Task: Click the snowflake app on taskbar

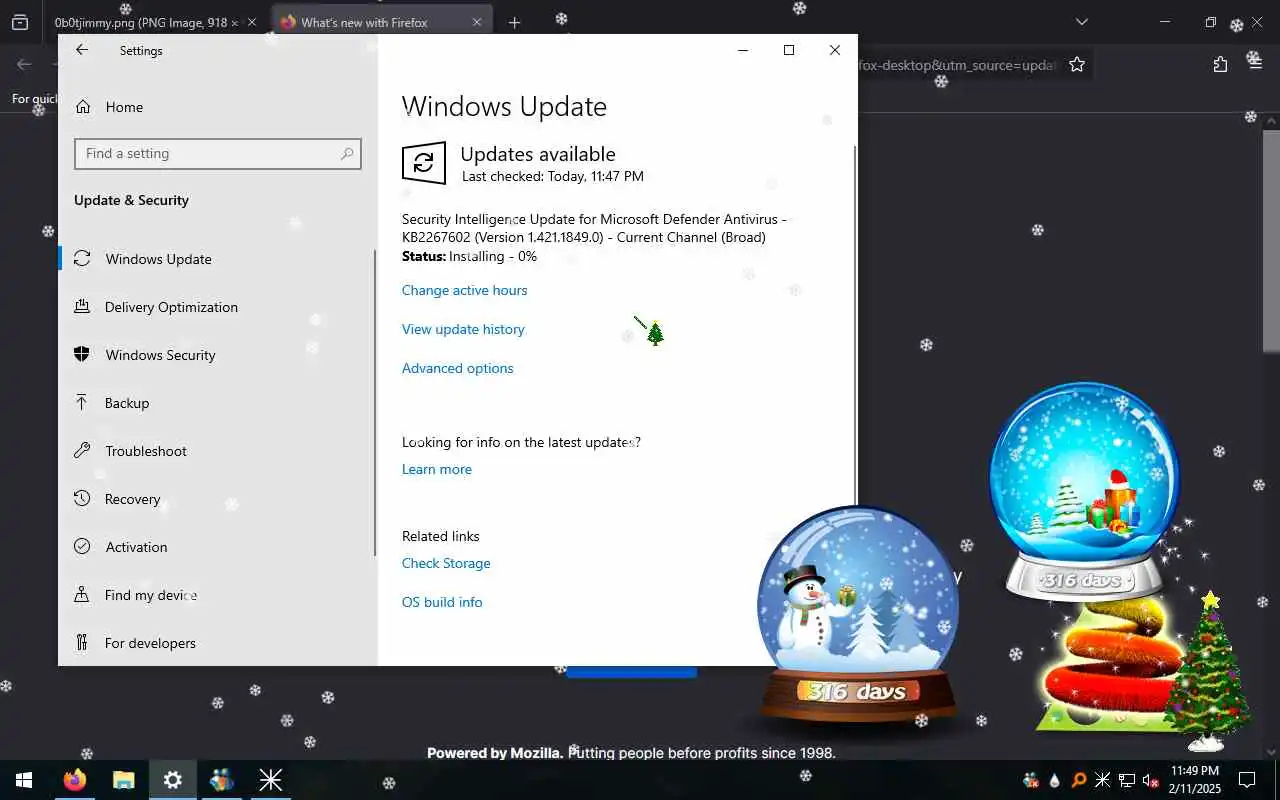Action: click(x=271, y=780)
